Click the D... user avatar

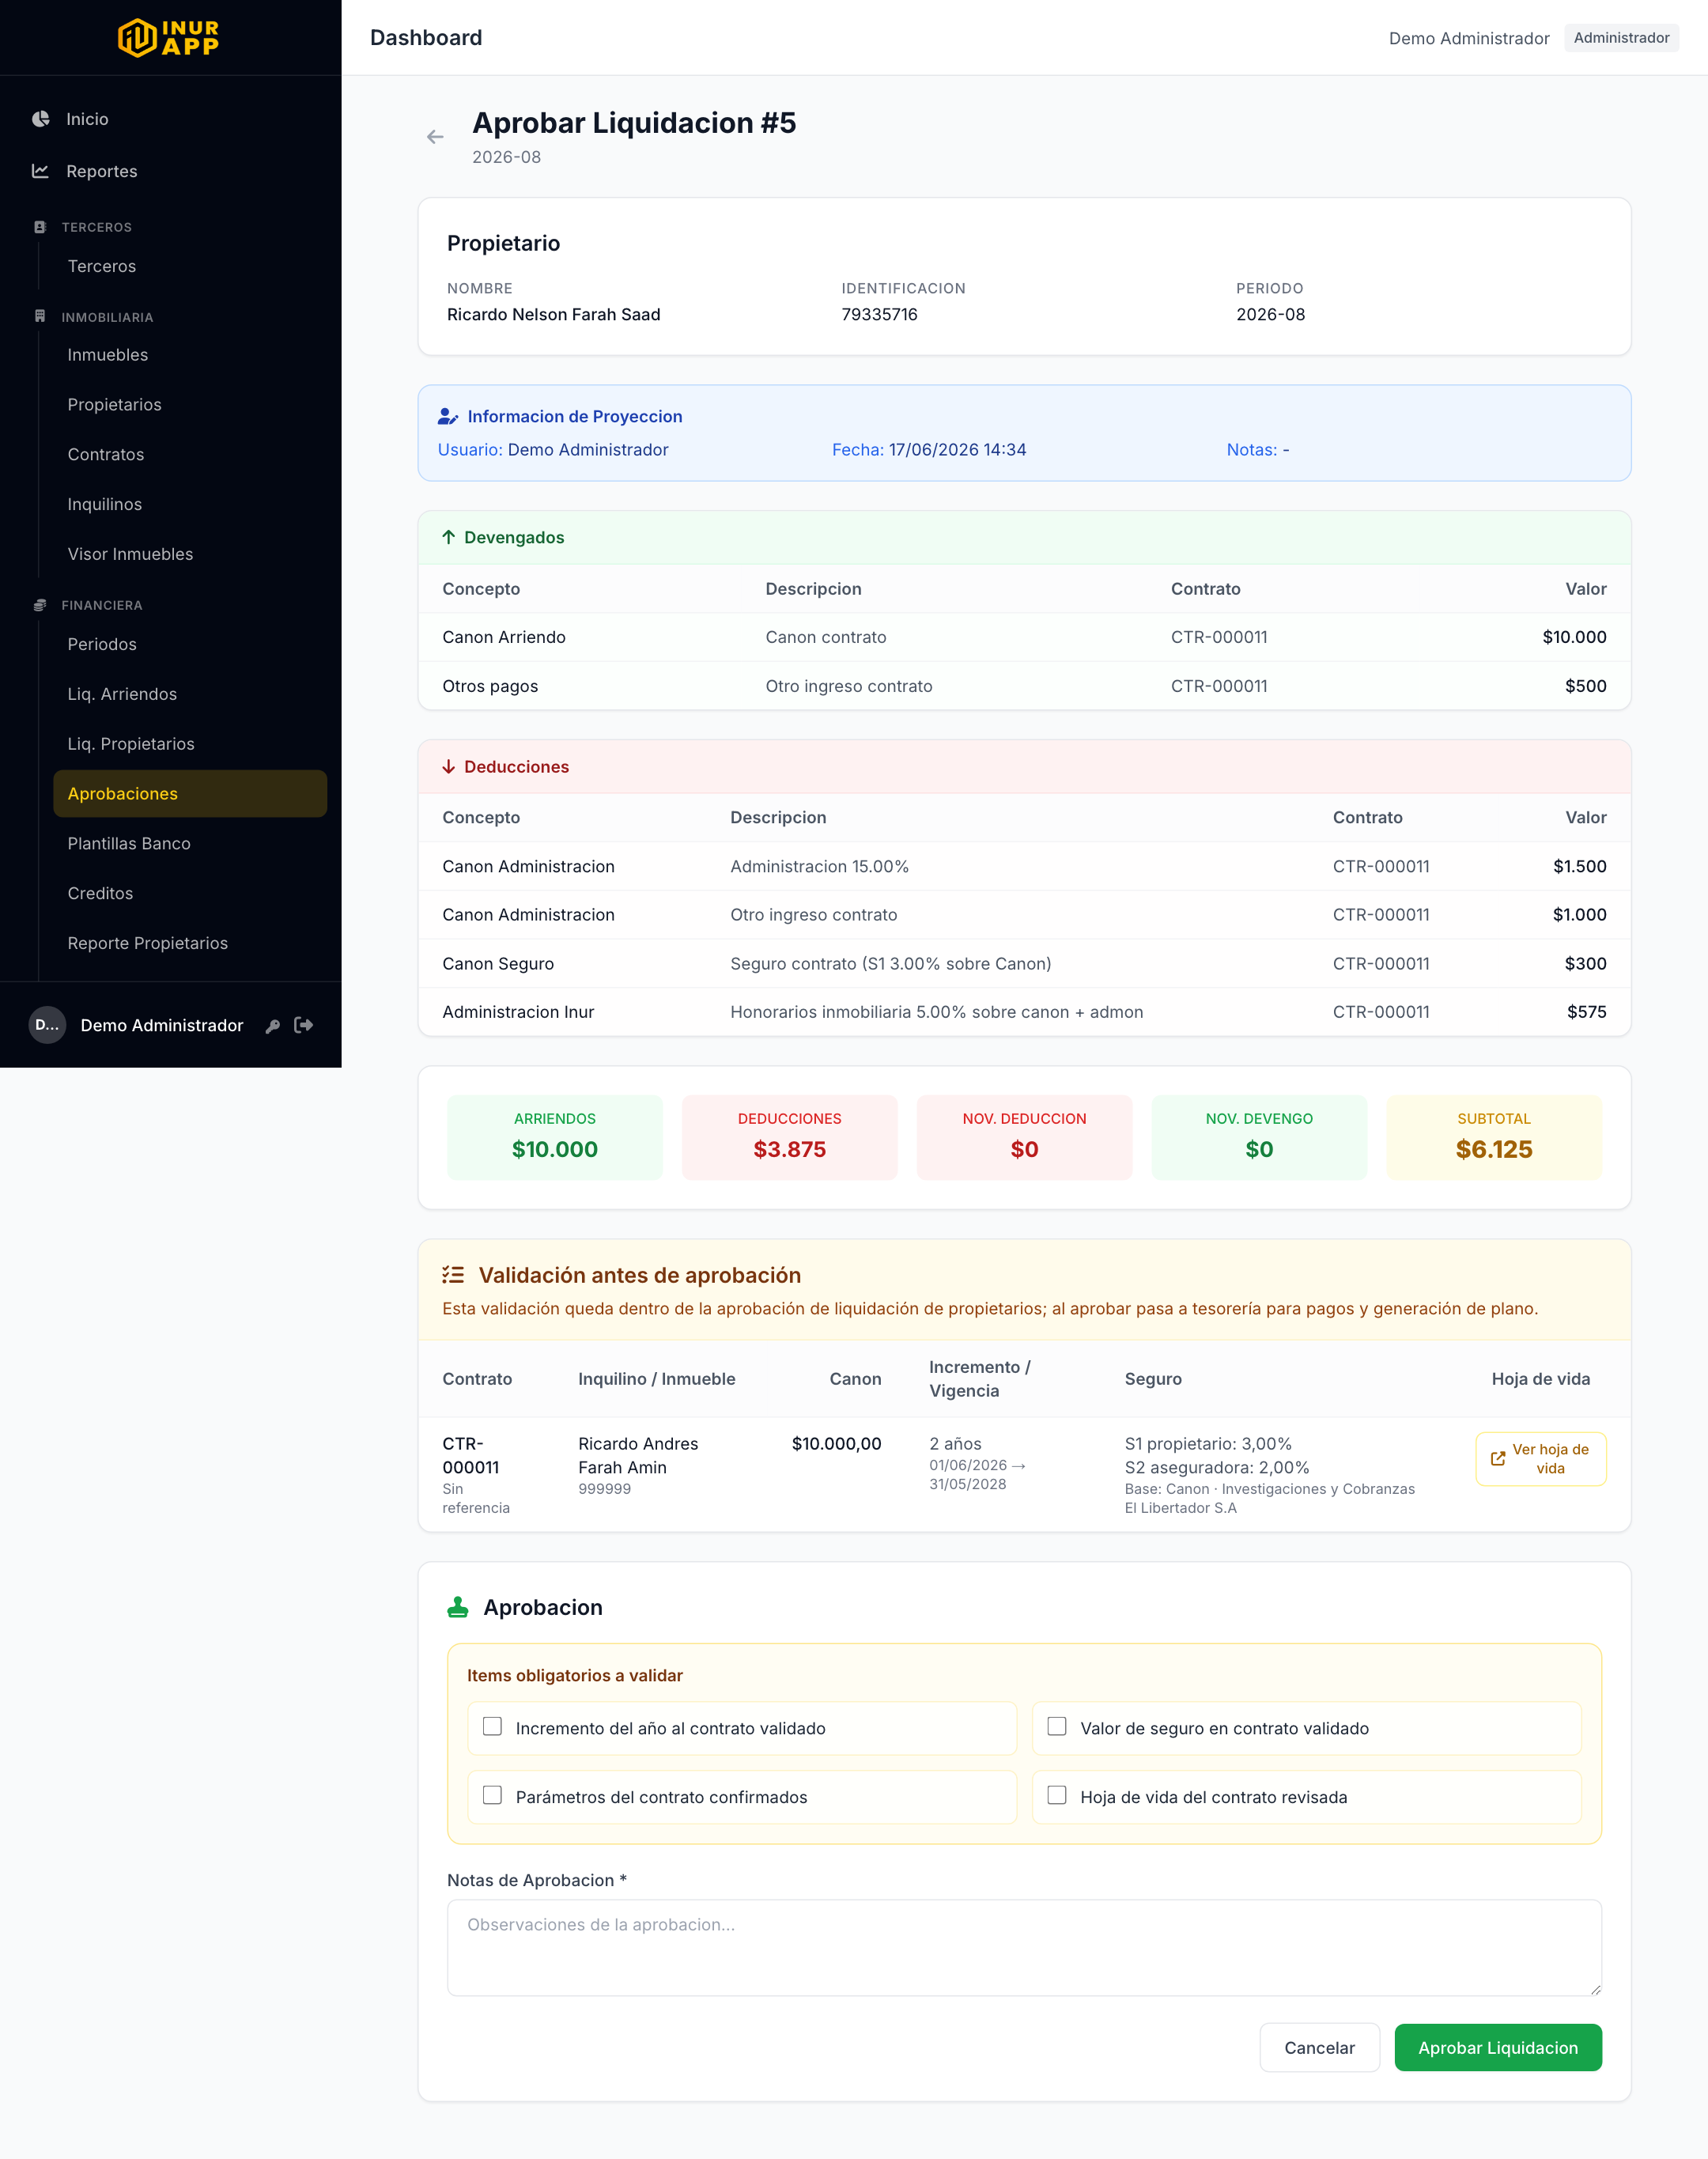click(x=47, y=1025)
